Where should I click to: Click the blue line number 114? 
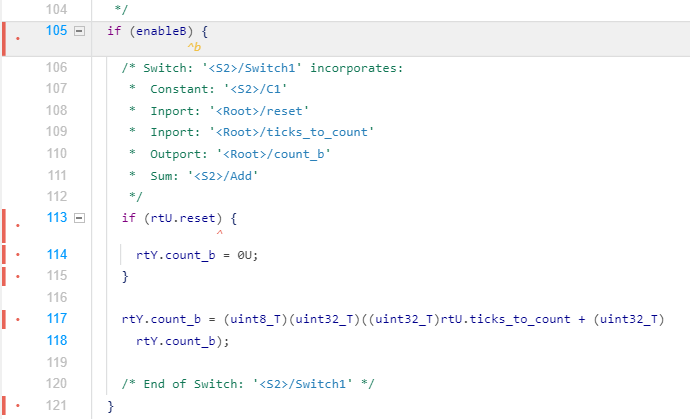[56, 255]
